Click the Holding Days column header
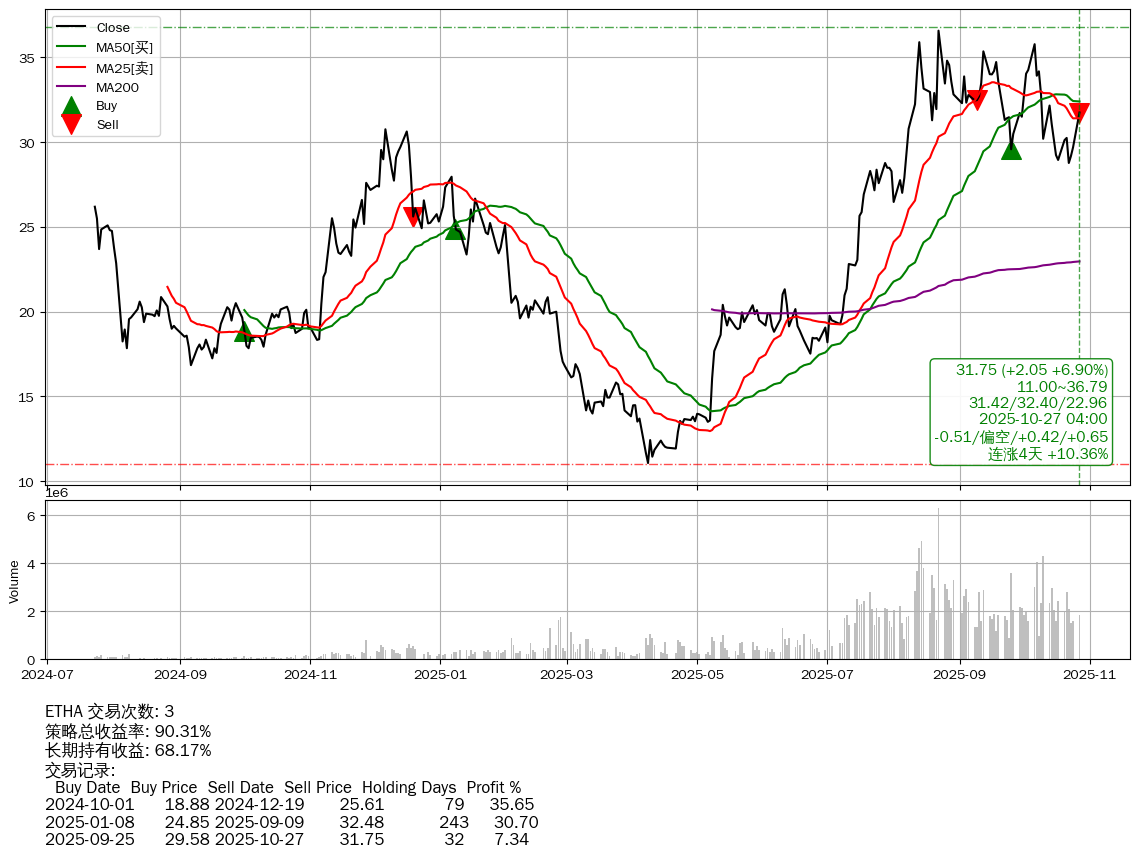Image resolution: width=1139 pixels, height=857 pixels. click(x=408, y=787)
